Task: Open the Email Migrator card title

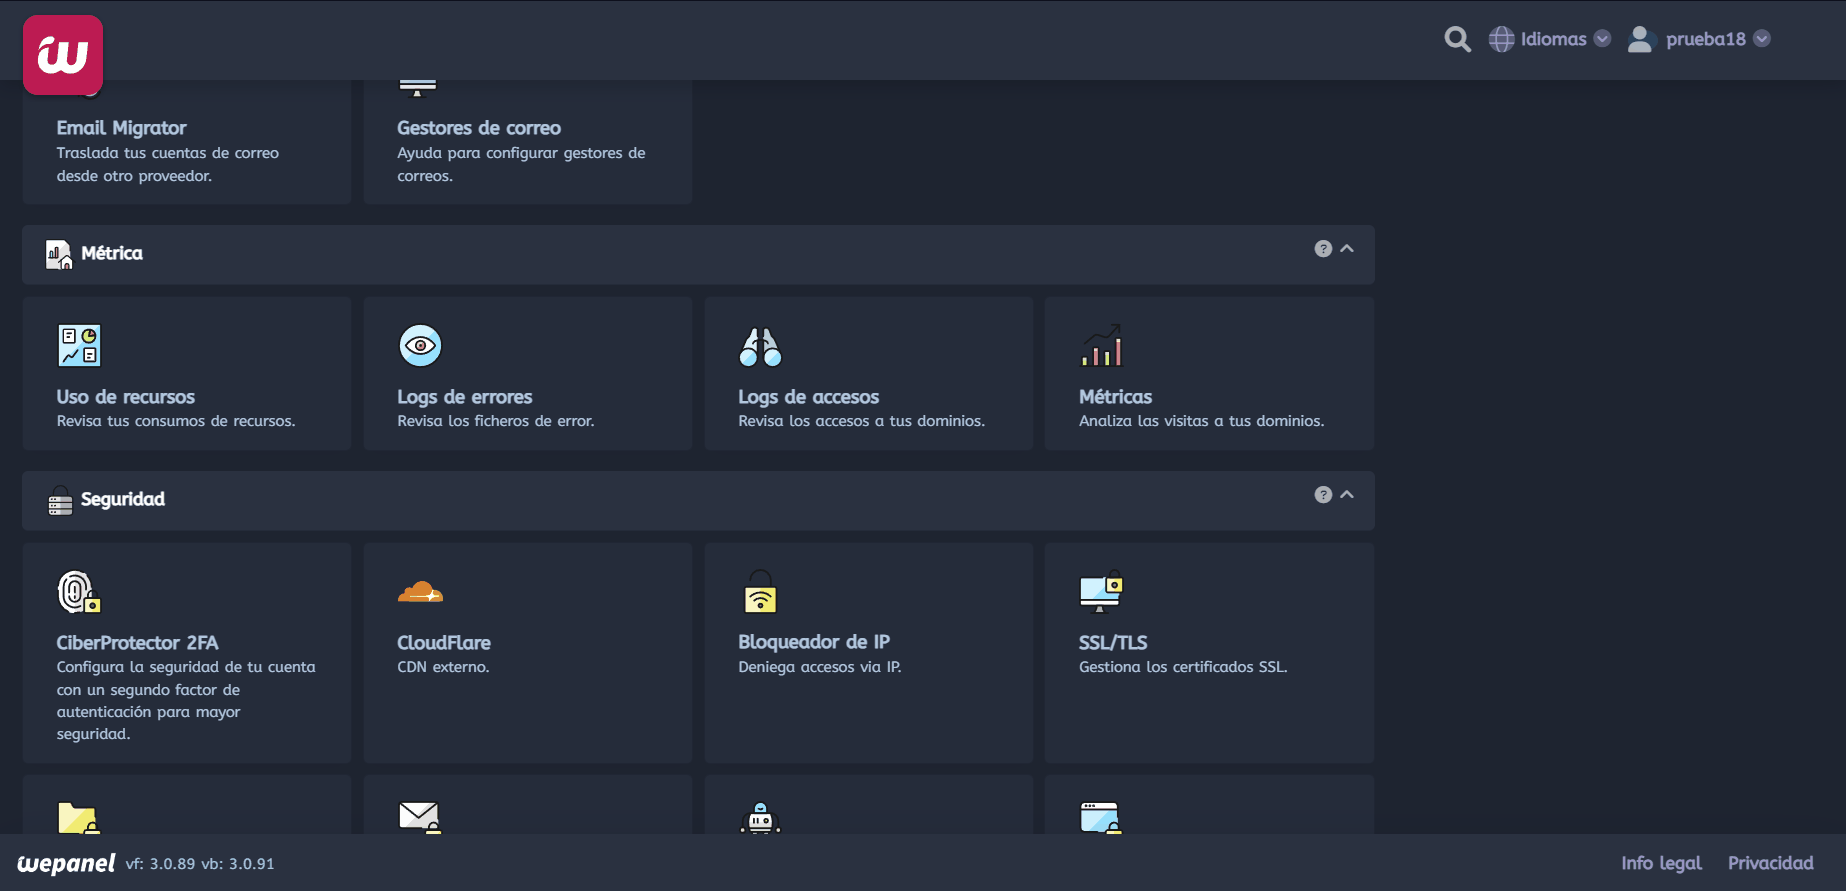Action: (x=121, y=128)
